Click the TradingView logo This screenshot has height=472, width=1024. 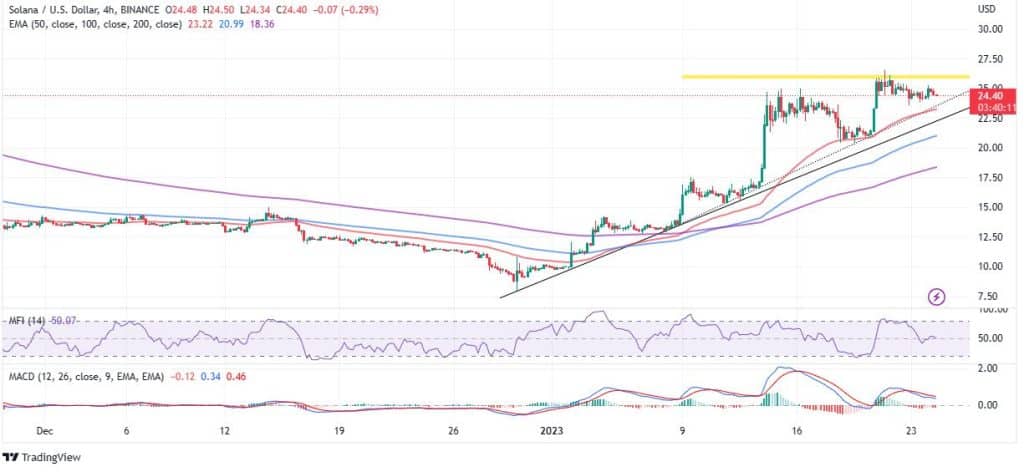pos(42,458)
